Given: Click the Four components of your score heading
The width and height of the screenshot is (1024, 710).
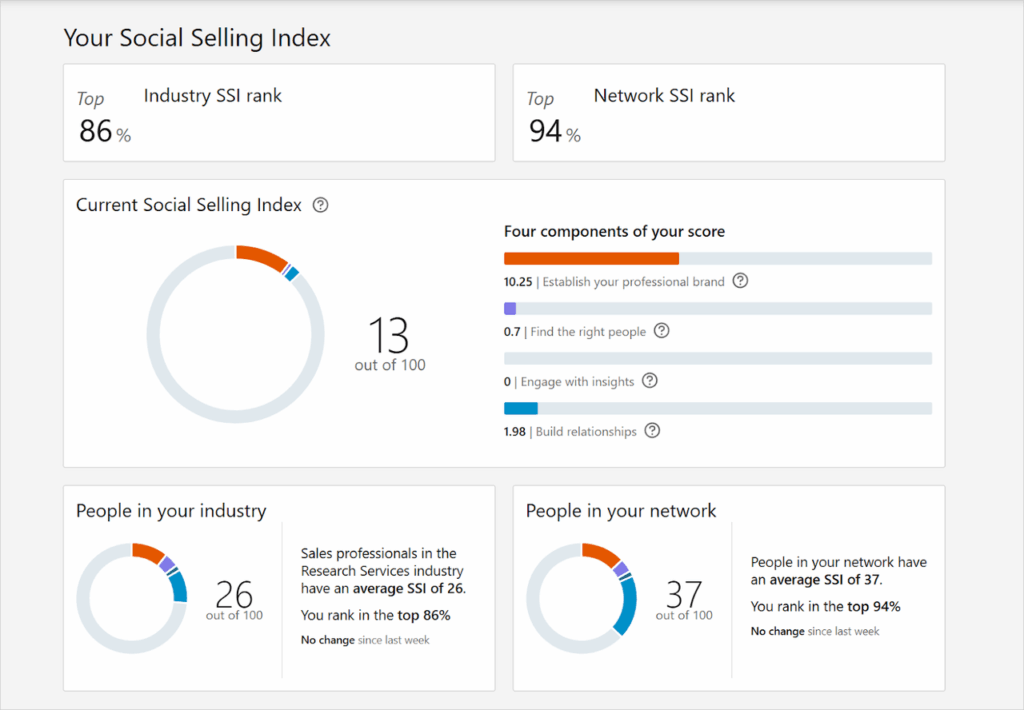Looking at the screenshot, I should click(x=614, y=232).
